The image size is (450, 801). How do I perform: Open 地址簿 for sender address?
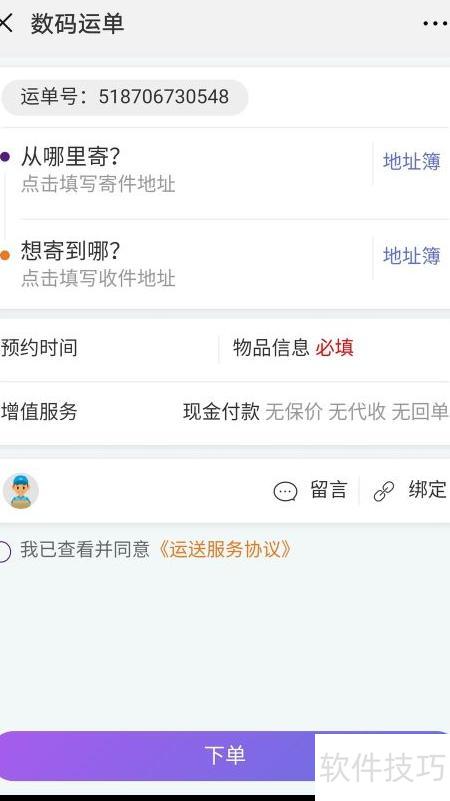pos(412,161)
